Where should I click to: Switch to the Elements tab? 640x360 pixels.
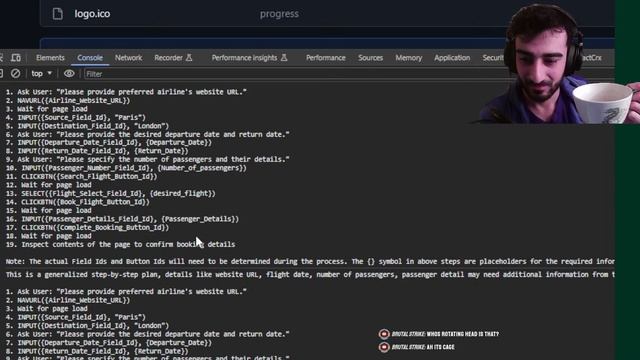[x=50, y=58]
